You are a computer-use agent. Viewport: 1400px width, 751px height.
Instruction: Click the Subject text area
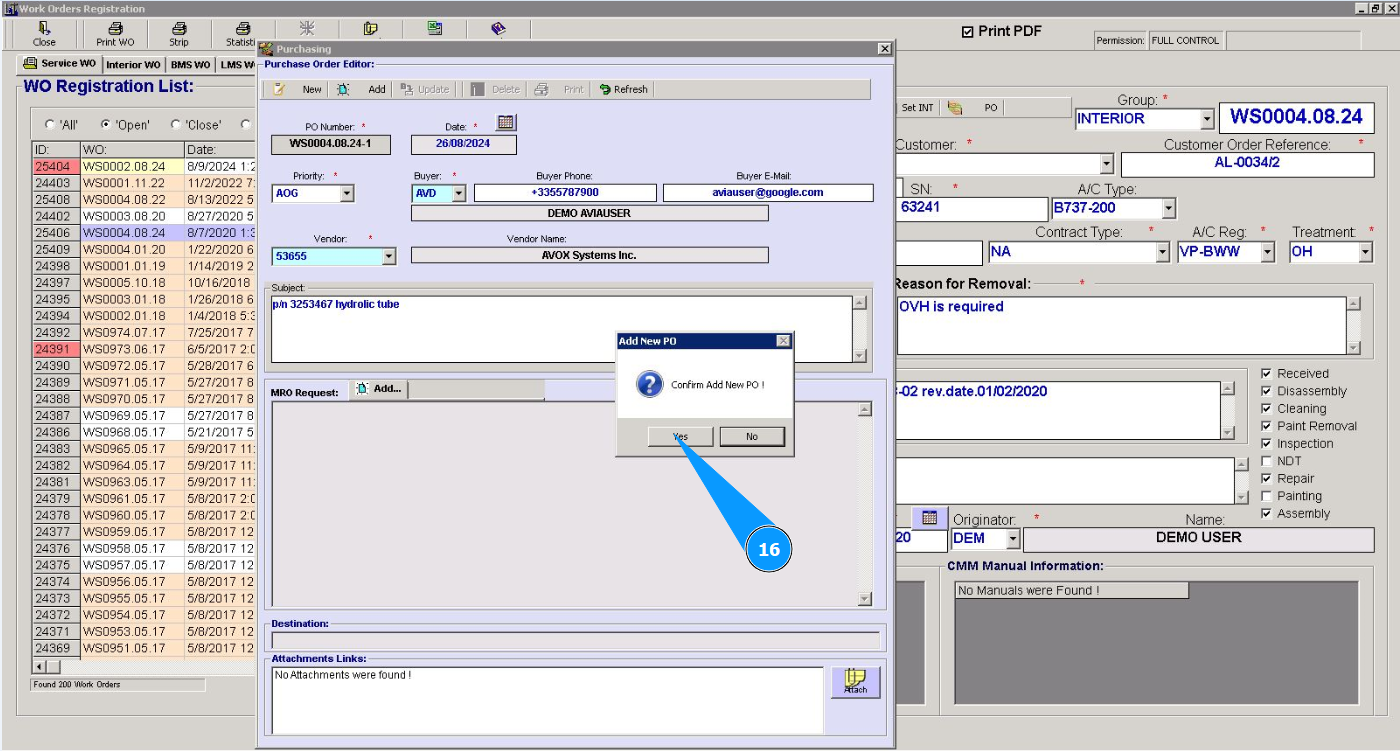(x=561, y=329)
